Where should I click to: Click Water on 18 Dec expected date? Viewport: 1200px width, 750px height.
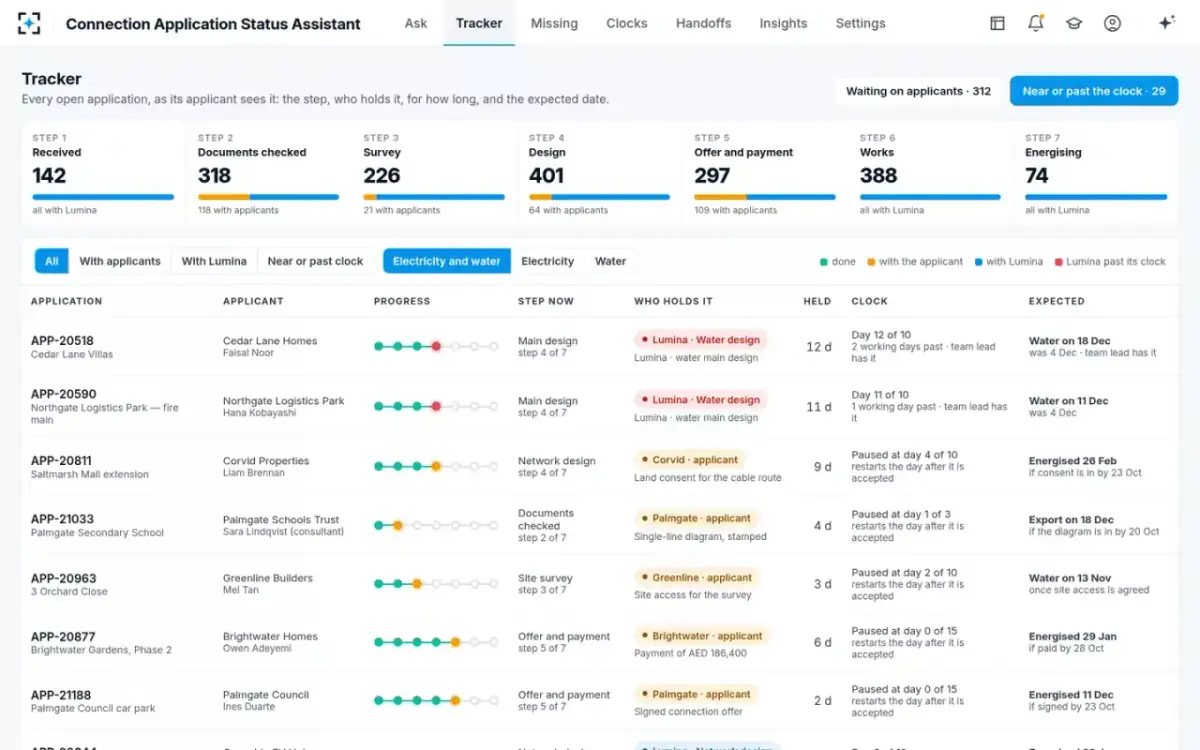click(x=1070, y=341)
